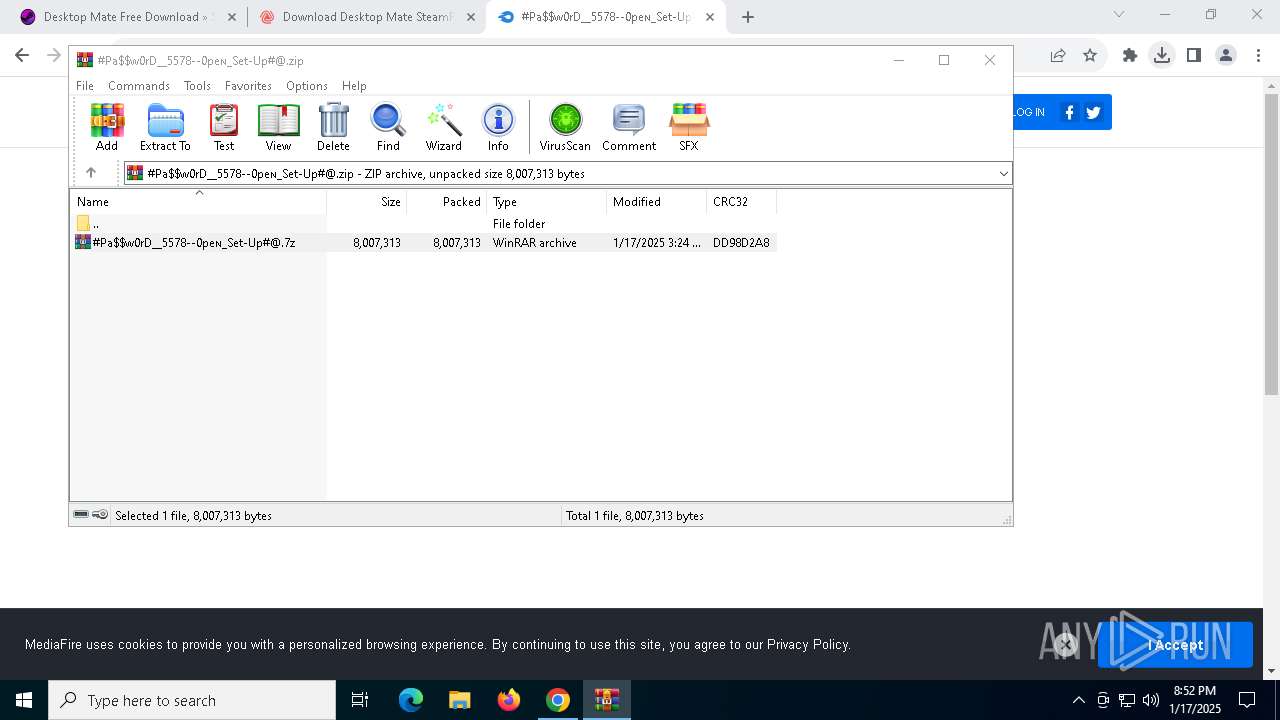1280x720 pixels.
Task: Click the share page icon in address bar
Action: pos(1058,56)
